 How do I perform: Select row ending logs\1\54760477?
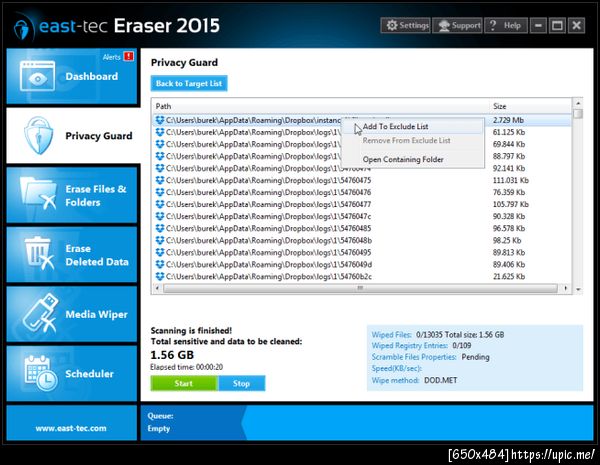pos(362,204)
